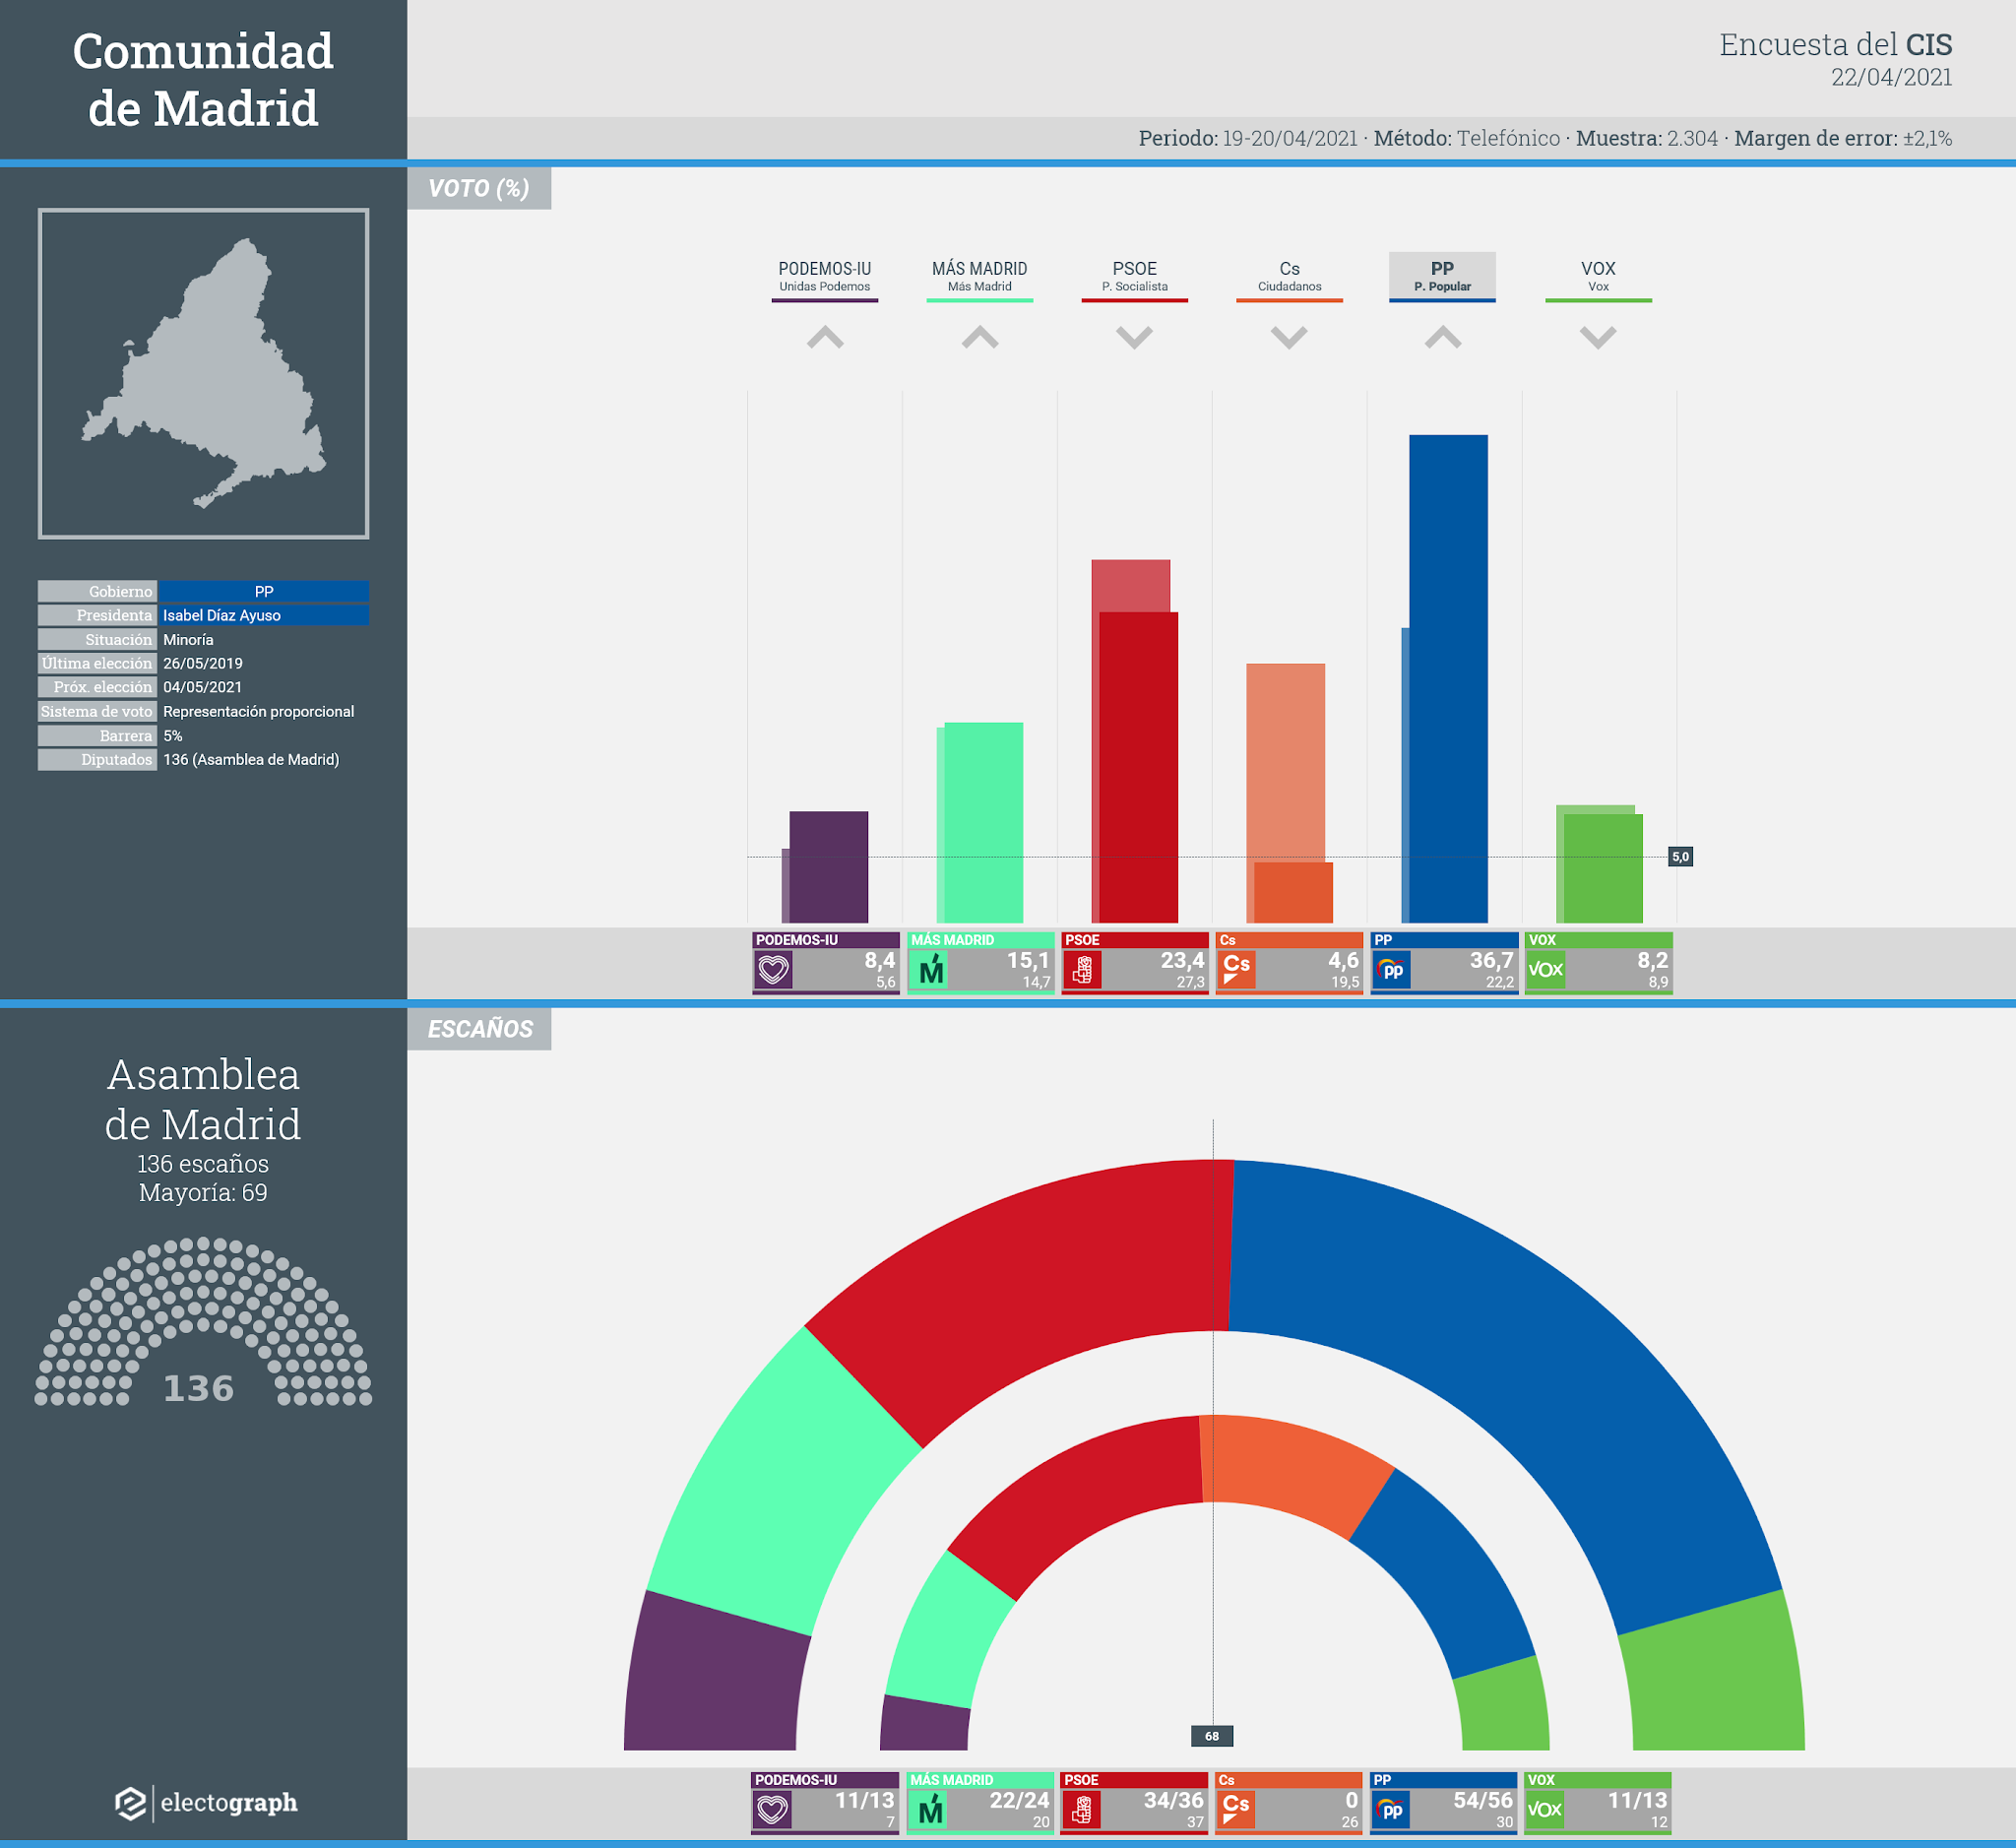Click the PP seat range 54/56
This screenshot has height=1848, width=2016.
point(1483,1800)
